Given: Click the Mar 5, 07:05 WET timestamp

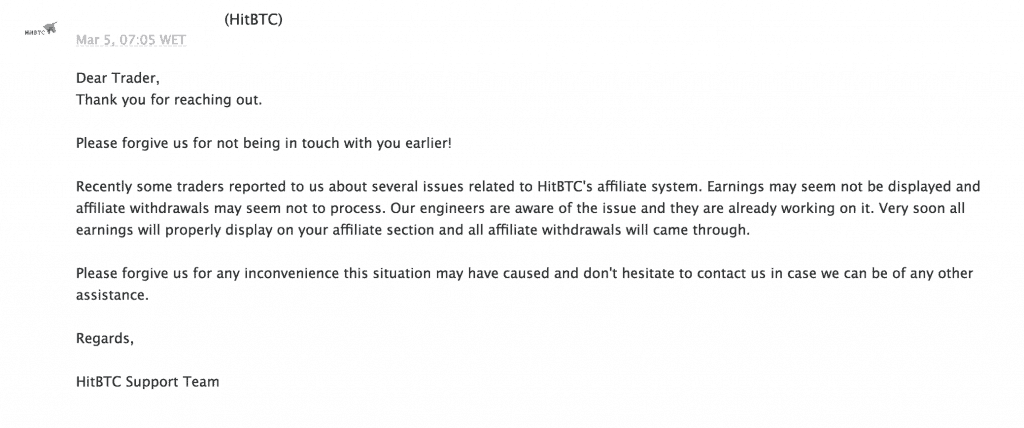Looking at the screenshot, I should 131,40.
